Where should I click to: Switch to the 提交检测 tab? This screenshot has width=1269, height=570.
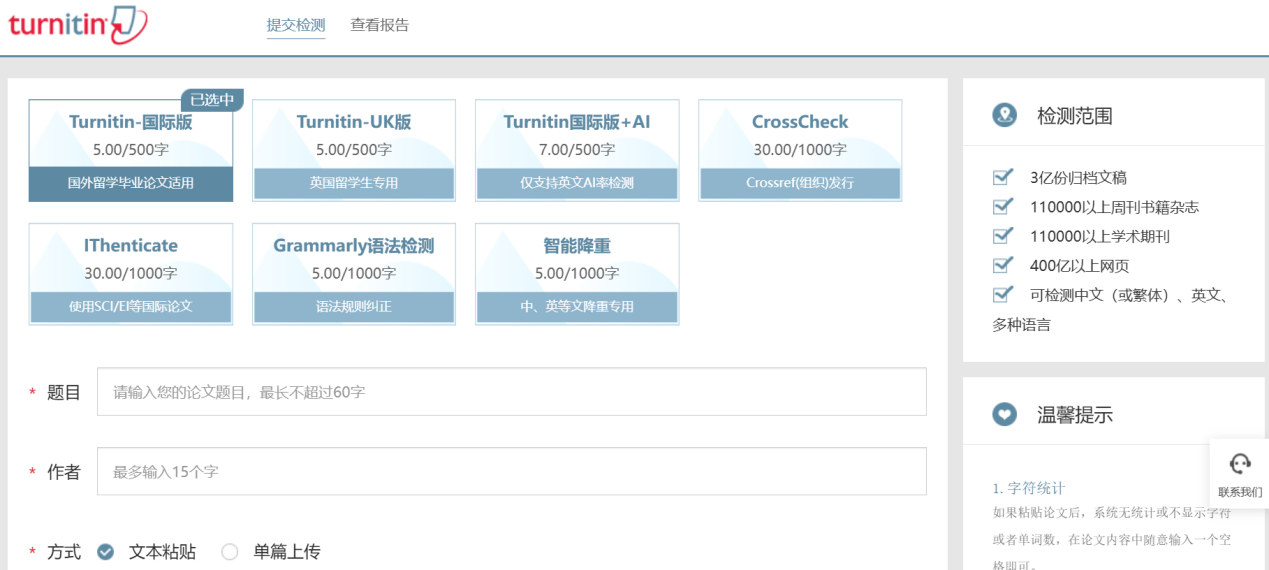[x=296, y=25]
